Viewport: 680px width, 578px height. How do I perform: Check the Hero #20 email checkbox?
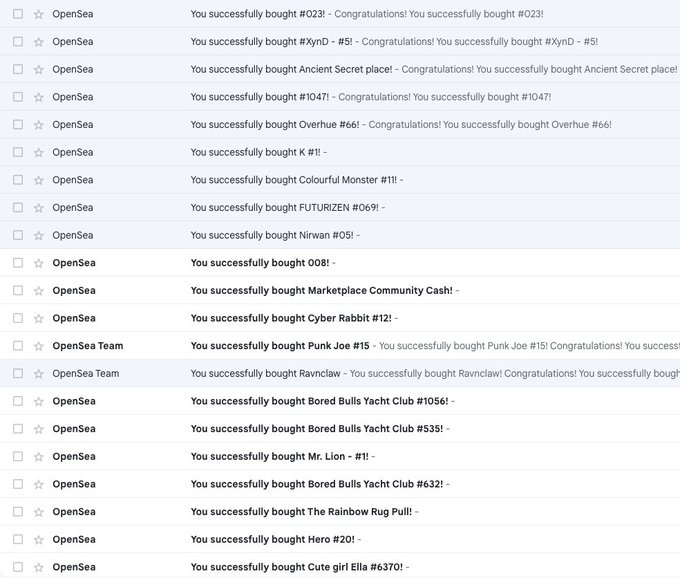click(18, 539)
